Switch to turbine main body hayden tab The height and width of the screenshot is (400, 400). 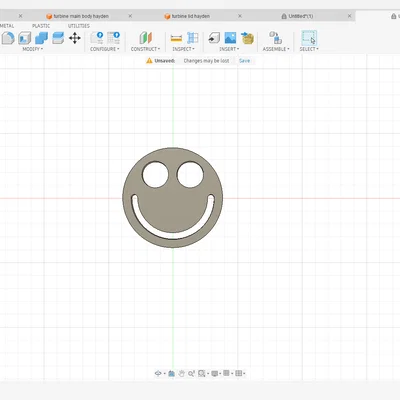point(77,16)
